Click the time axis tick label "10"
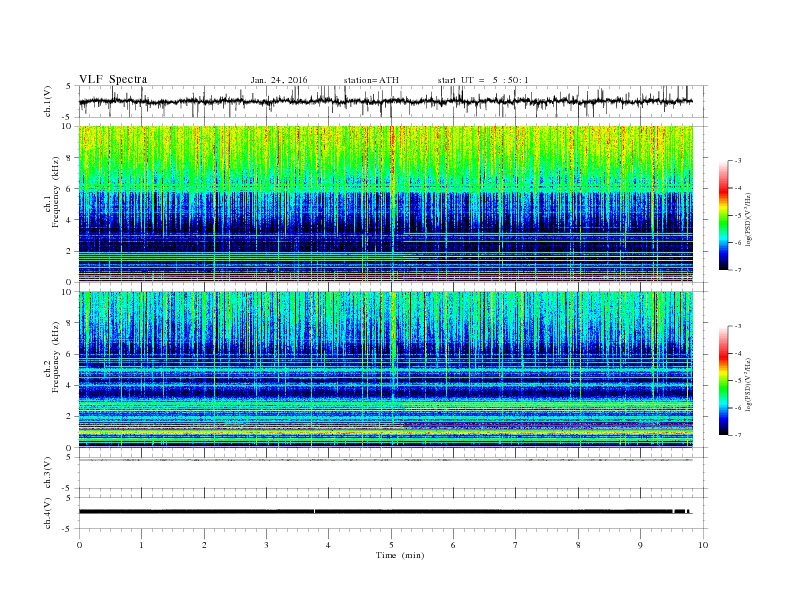The width and height of the screenshot is (792, 612). tap(703, 545)
